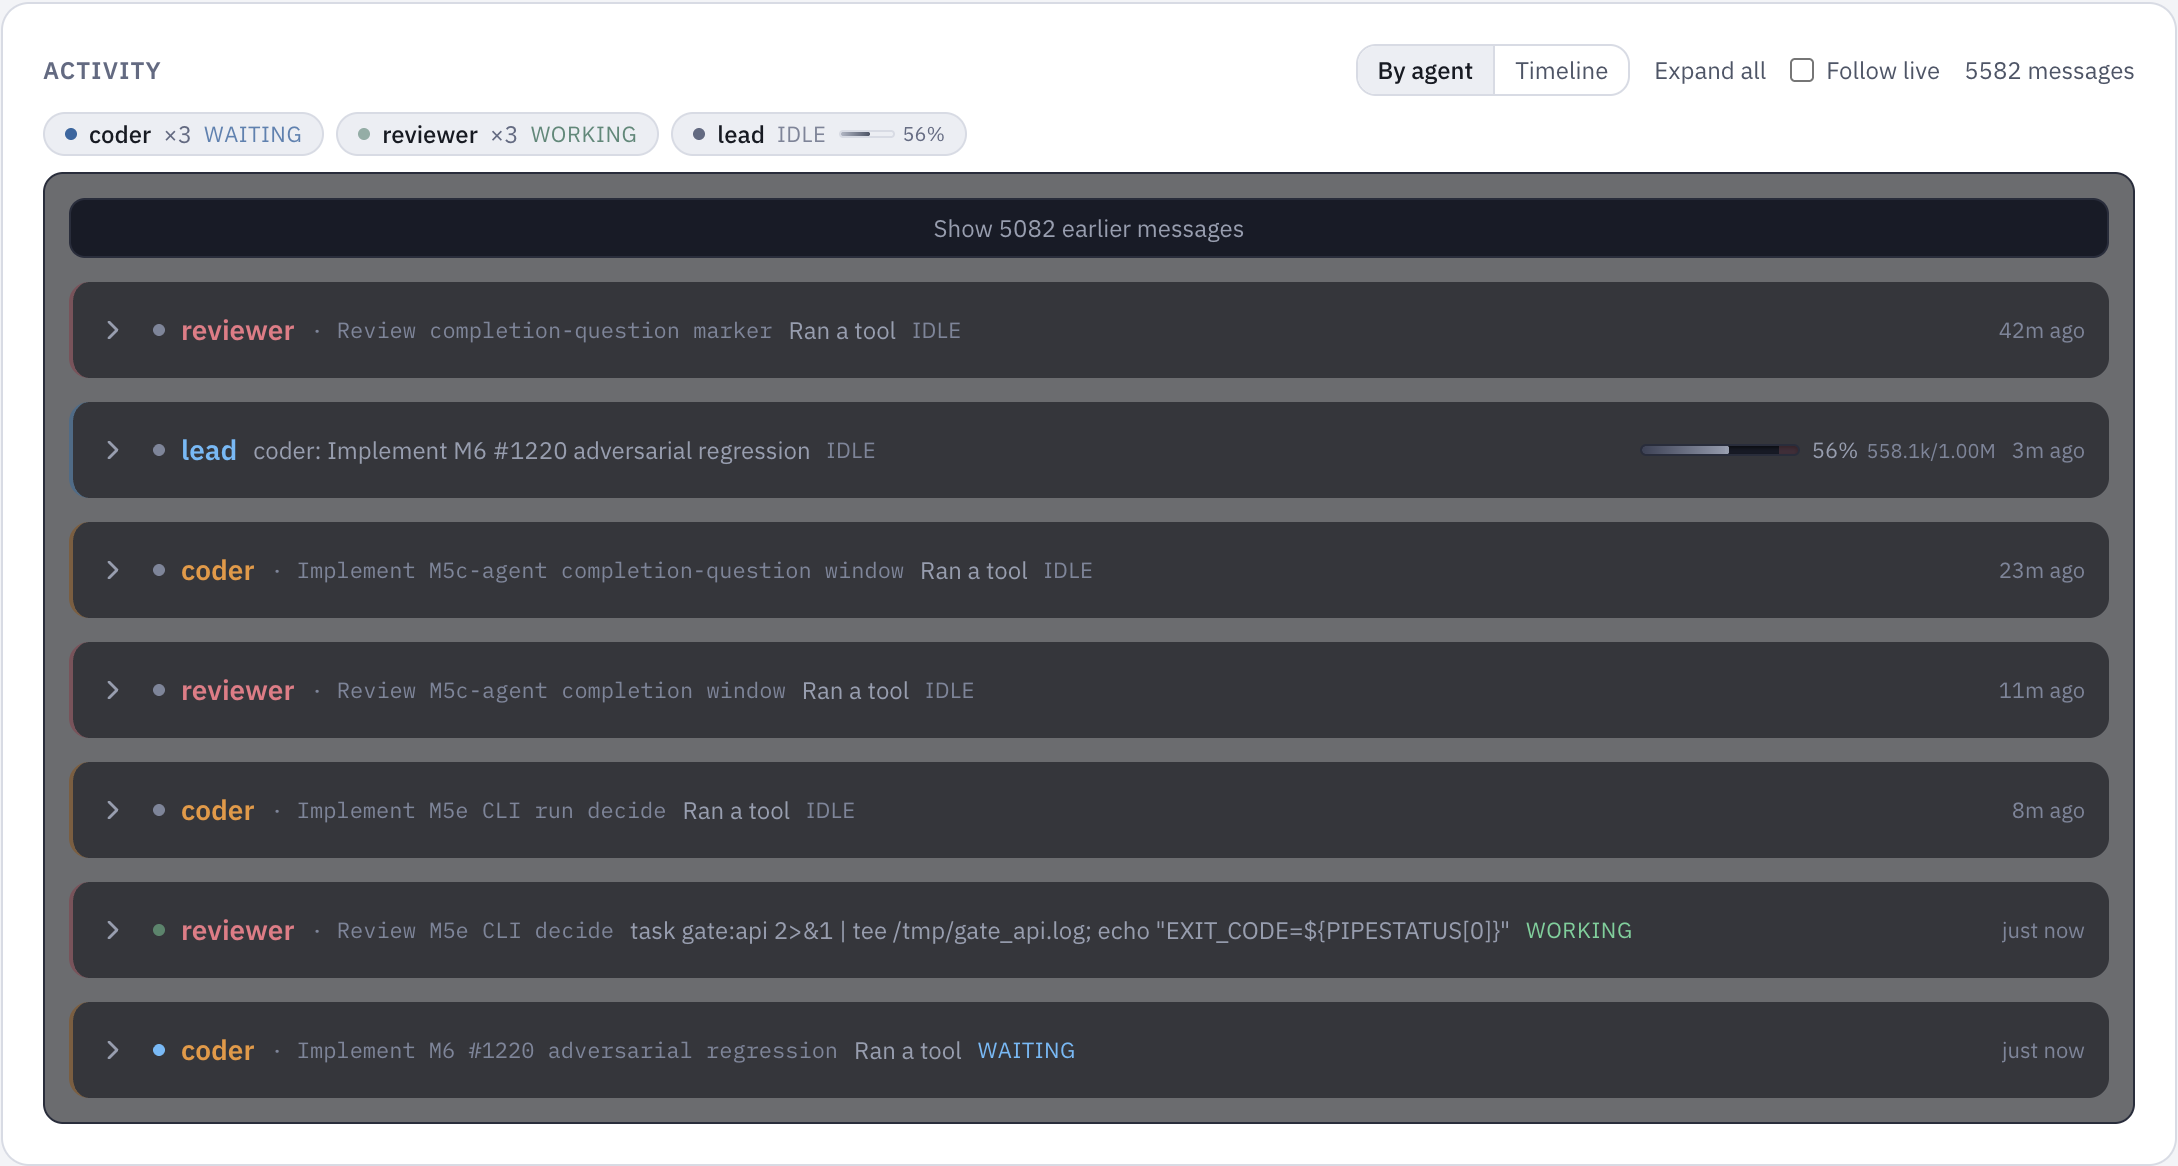Click status dot of reviewer completion-question marker row
The height and width of the screenshot is (1166, 2178).
coord(159,330)
